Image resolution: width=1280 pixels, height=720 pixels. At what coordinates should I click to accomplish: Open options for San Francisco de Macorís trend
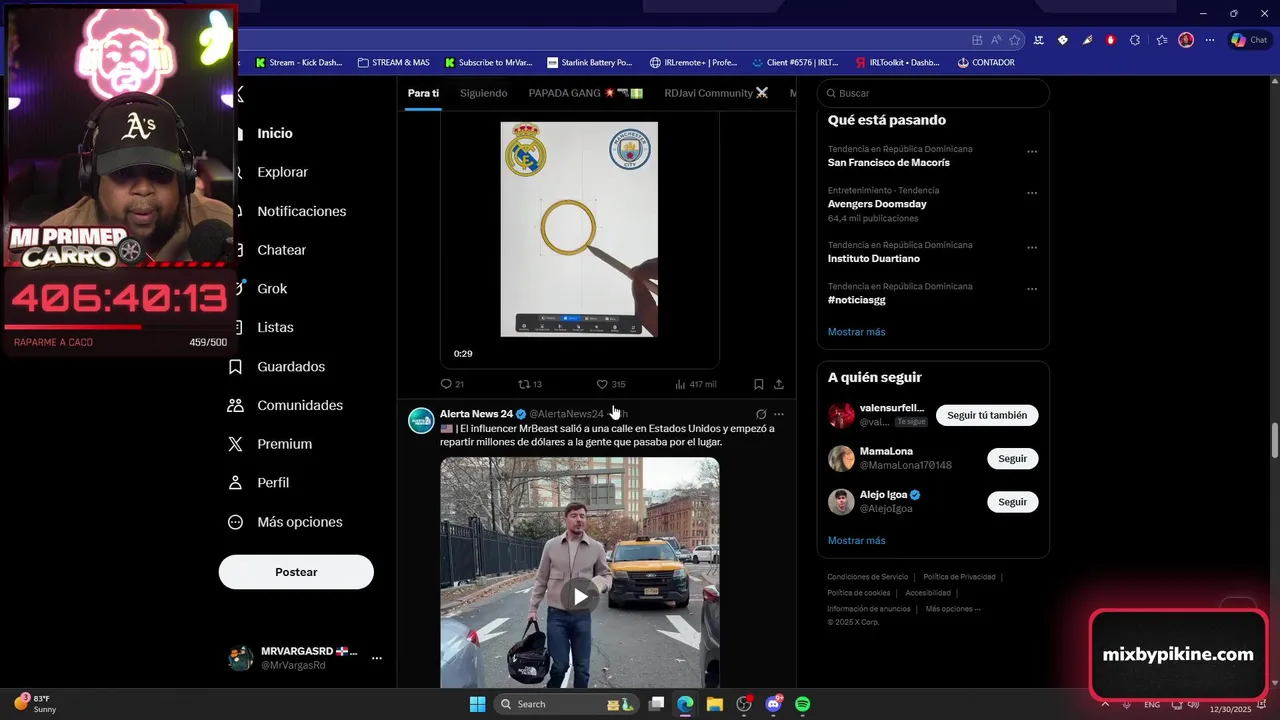[1032, 152]
